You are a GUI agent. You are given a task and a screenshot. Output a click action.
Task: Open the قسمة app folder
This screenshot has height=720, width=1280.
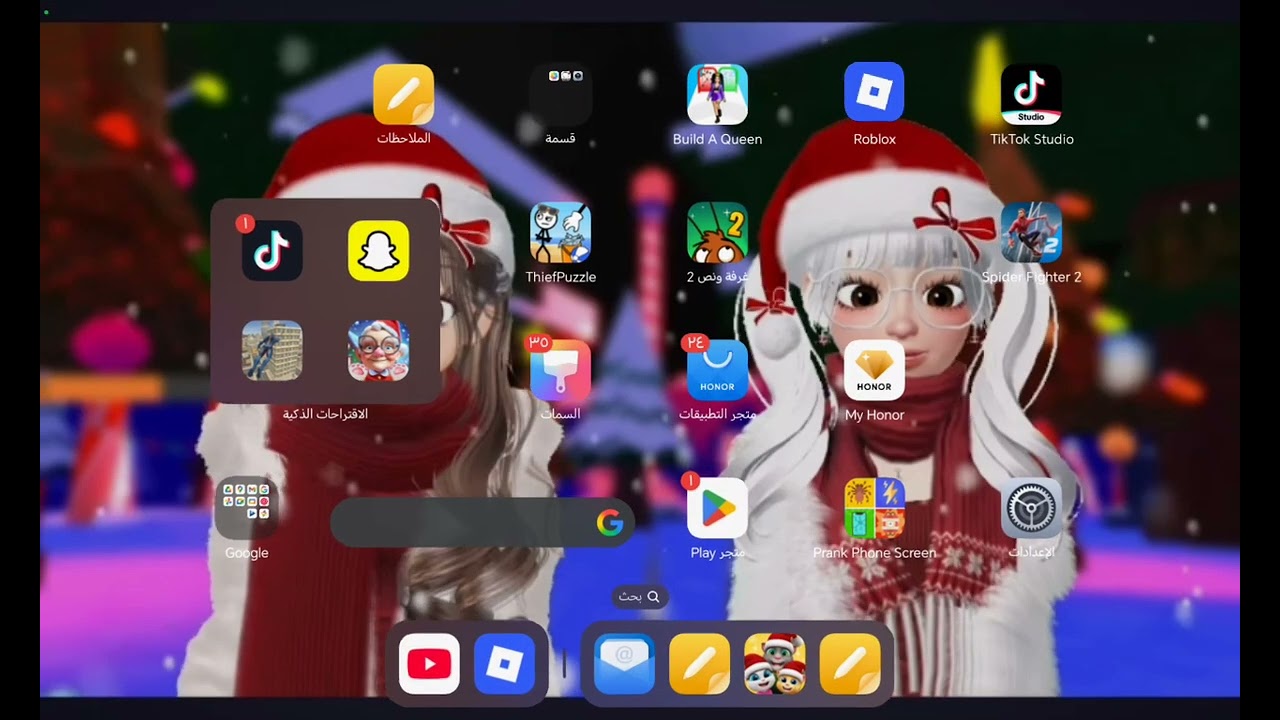(x=560, y=95)
